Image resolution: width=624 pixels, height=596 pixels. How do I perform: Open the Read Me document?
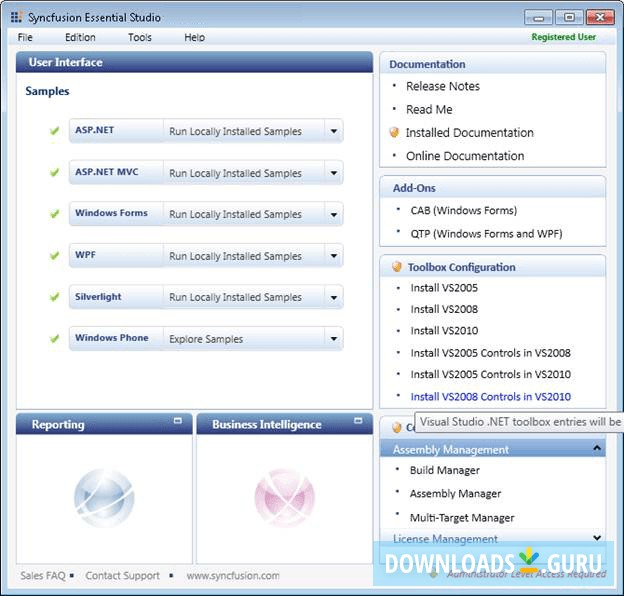pyautogui.click(x=429, y=109)
